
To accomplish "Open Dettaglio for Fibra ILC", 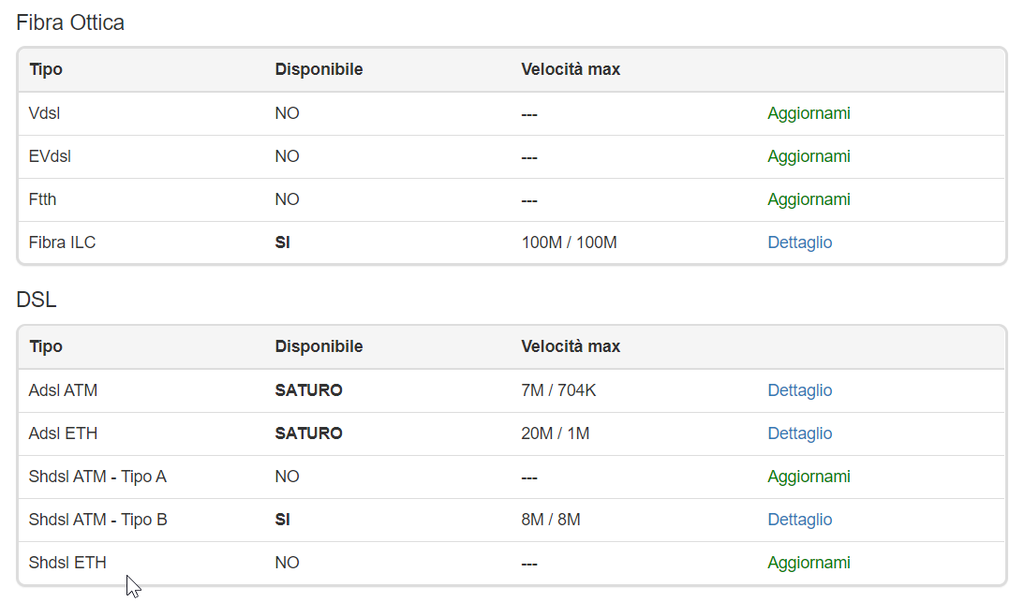I will 799,243.
